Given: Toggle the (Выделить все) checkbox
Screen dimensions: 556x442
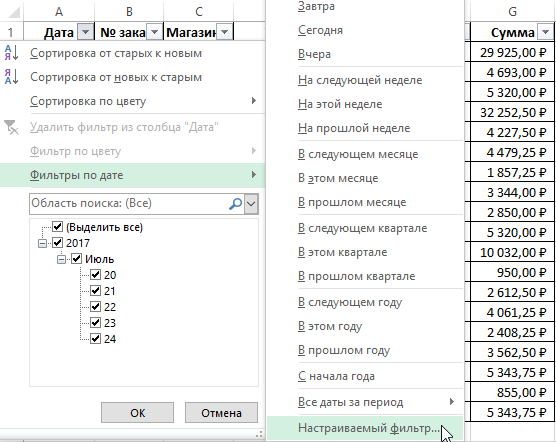Looking at the screenshot, I should pyautogui.click(x=57, y=227).
